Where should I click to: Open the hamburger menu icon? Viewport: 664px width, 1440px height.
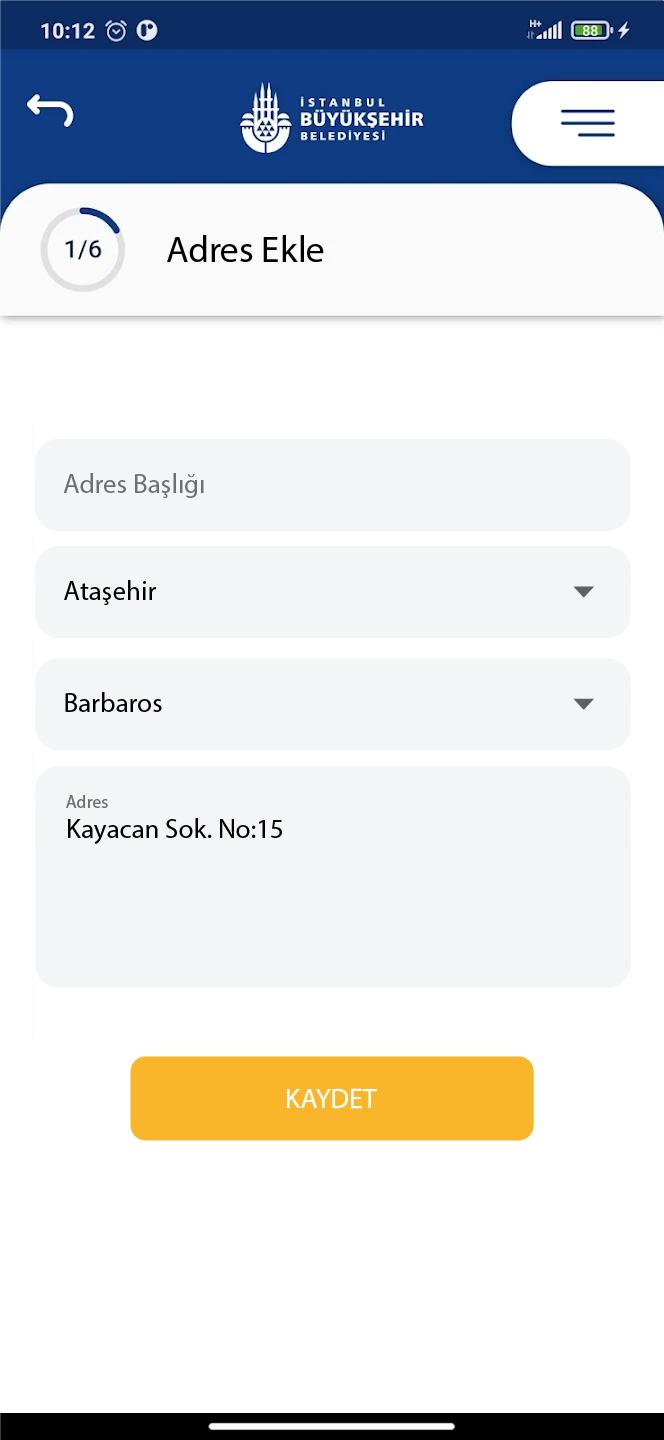point(587,123)
